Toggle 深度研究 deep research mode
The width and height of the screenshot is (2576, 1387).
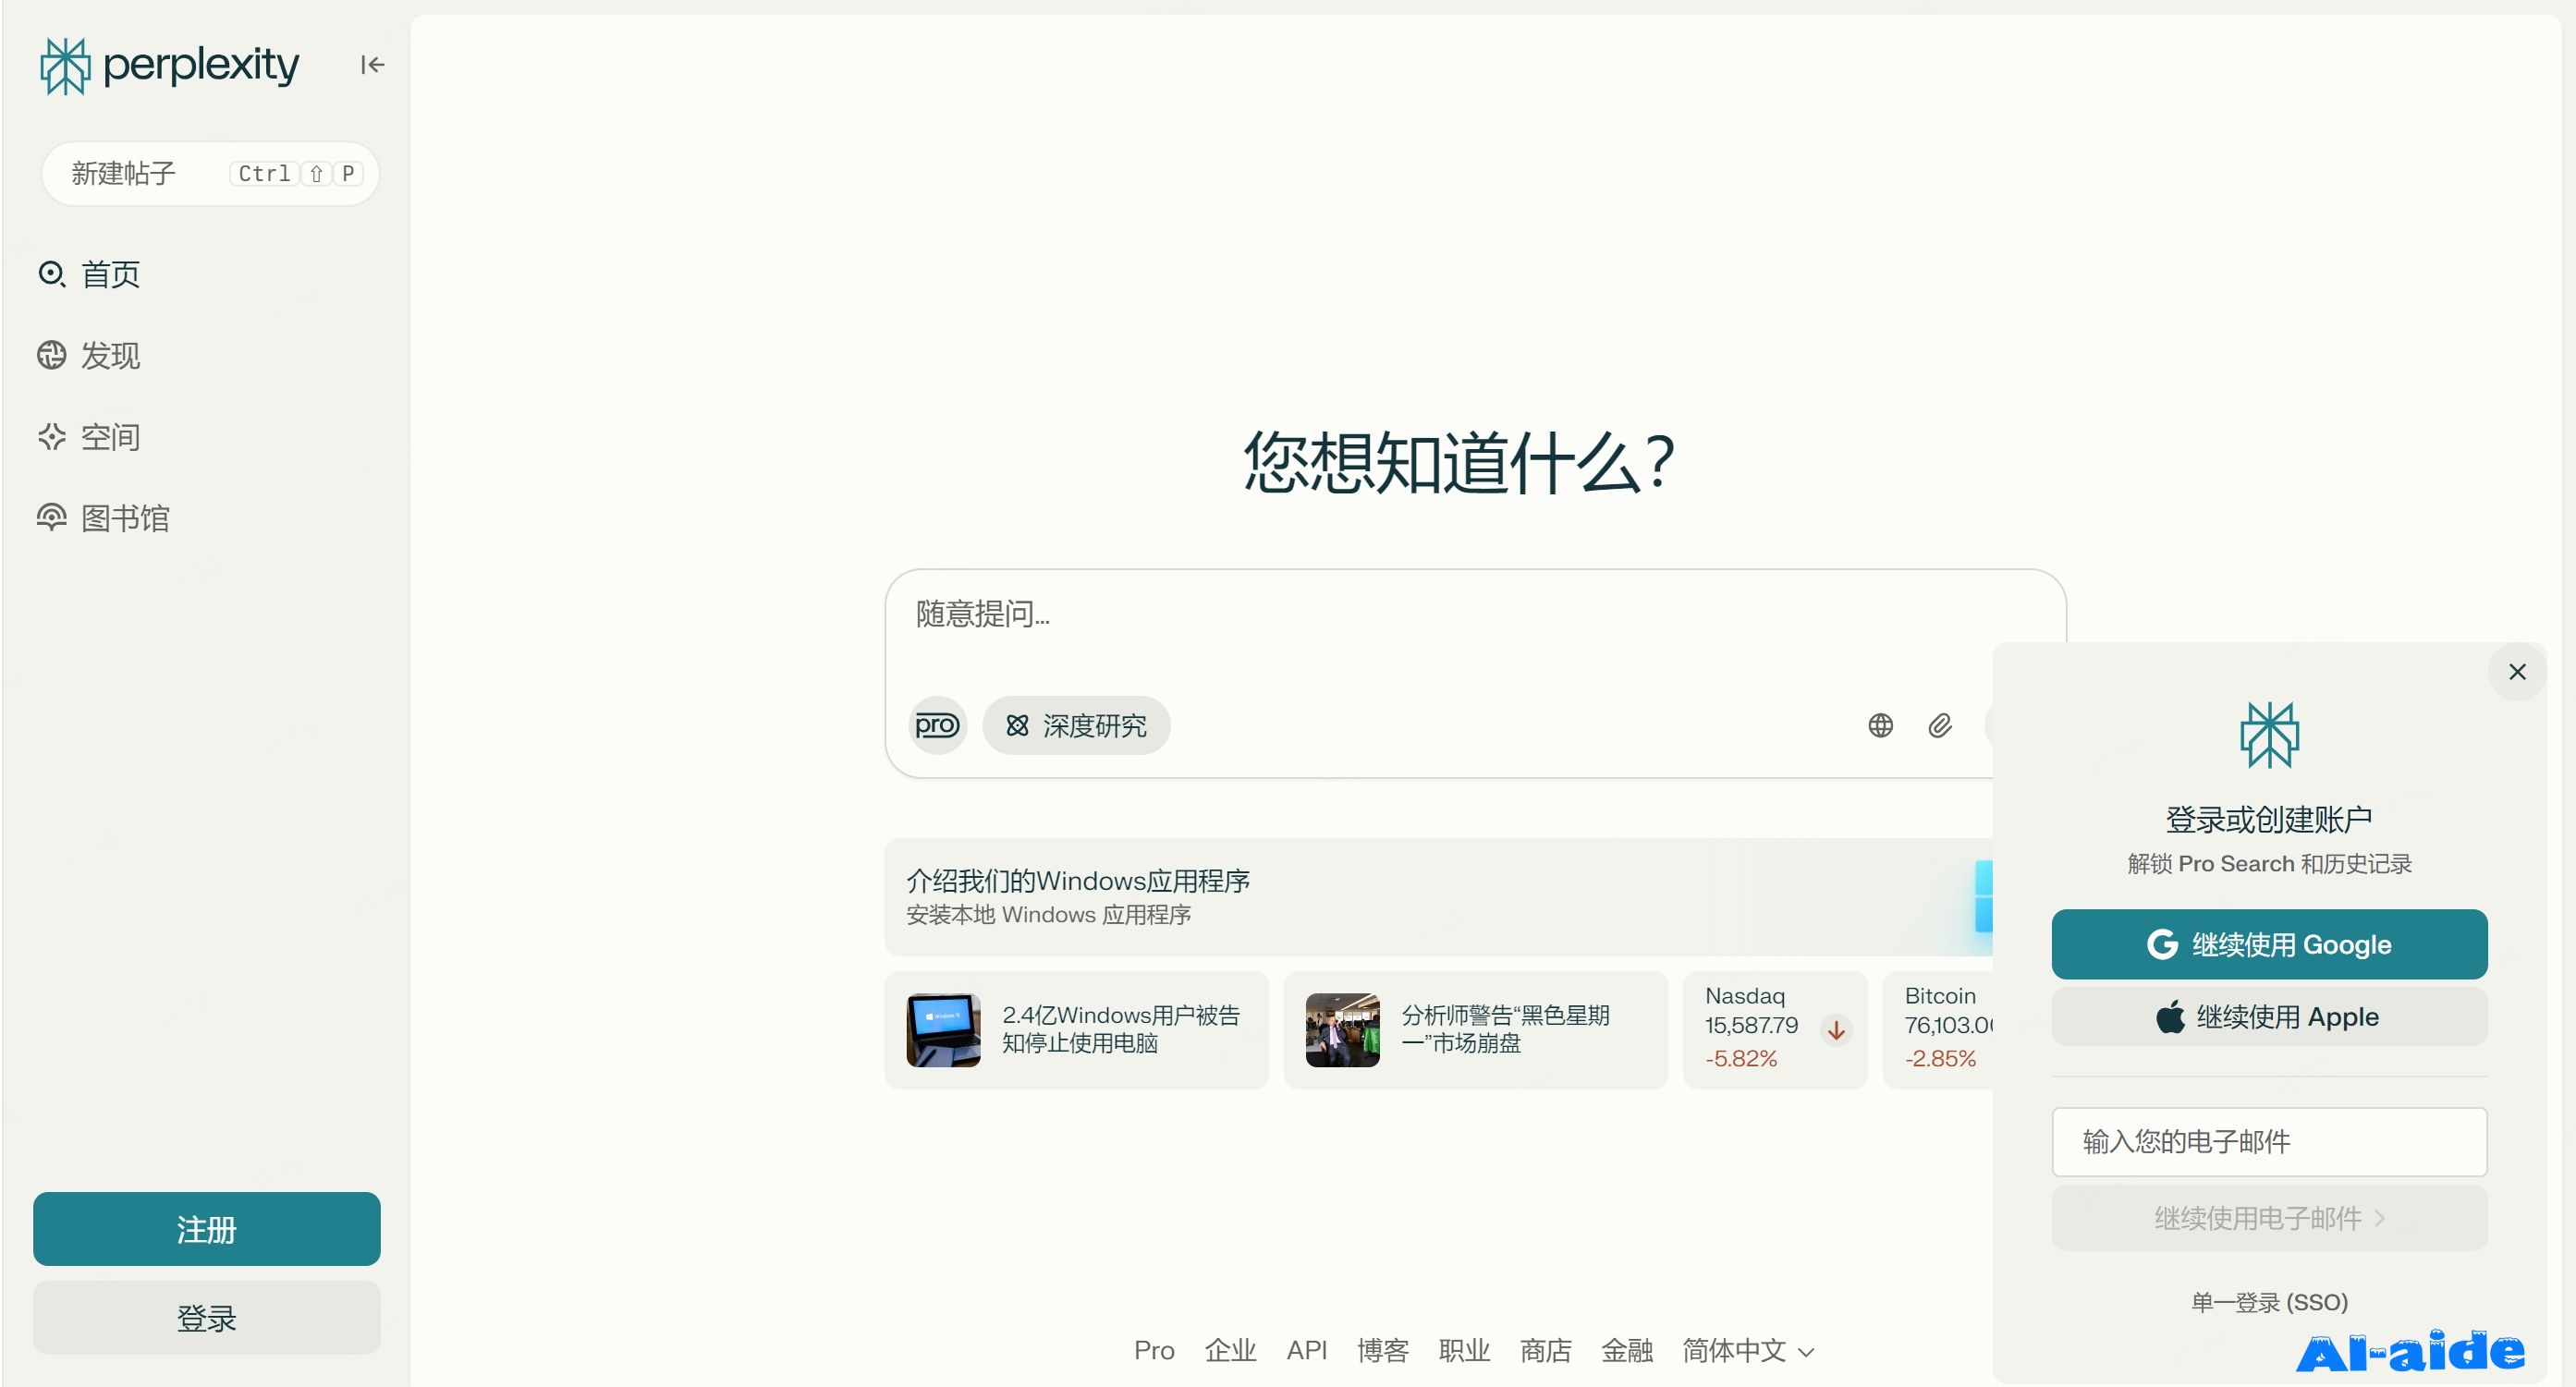1076,725
